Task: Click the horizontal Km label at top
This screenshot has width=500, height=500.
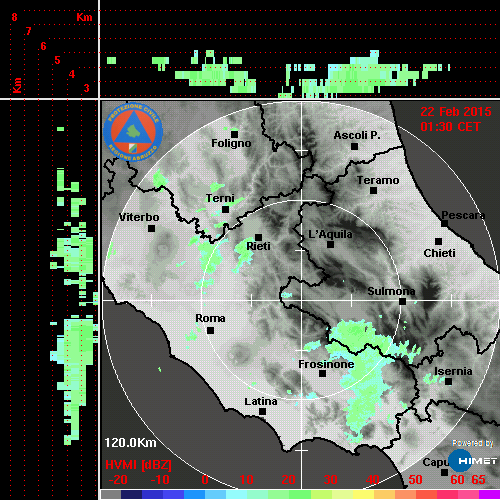Action: pos(84,17)
